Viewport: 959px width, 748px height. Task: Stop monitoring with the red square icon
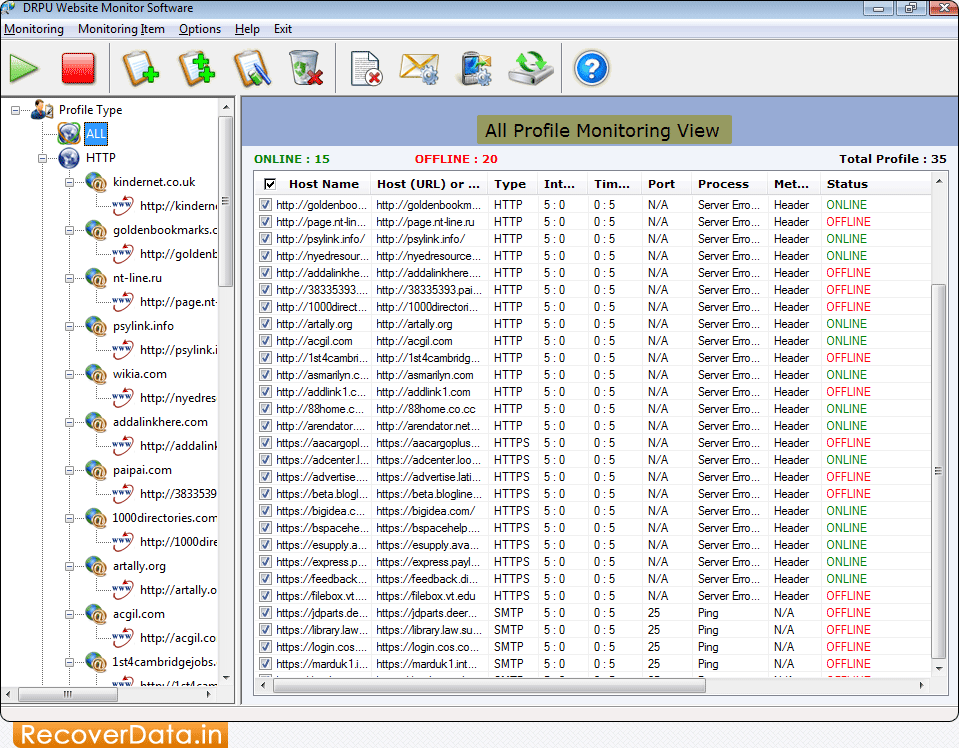click(x=78, y=68)
